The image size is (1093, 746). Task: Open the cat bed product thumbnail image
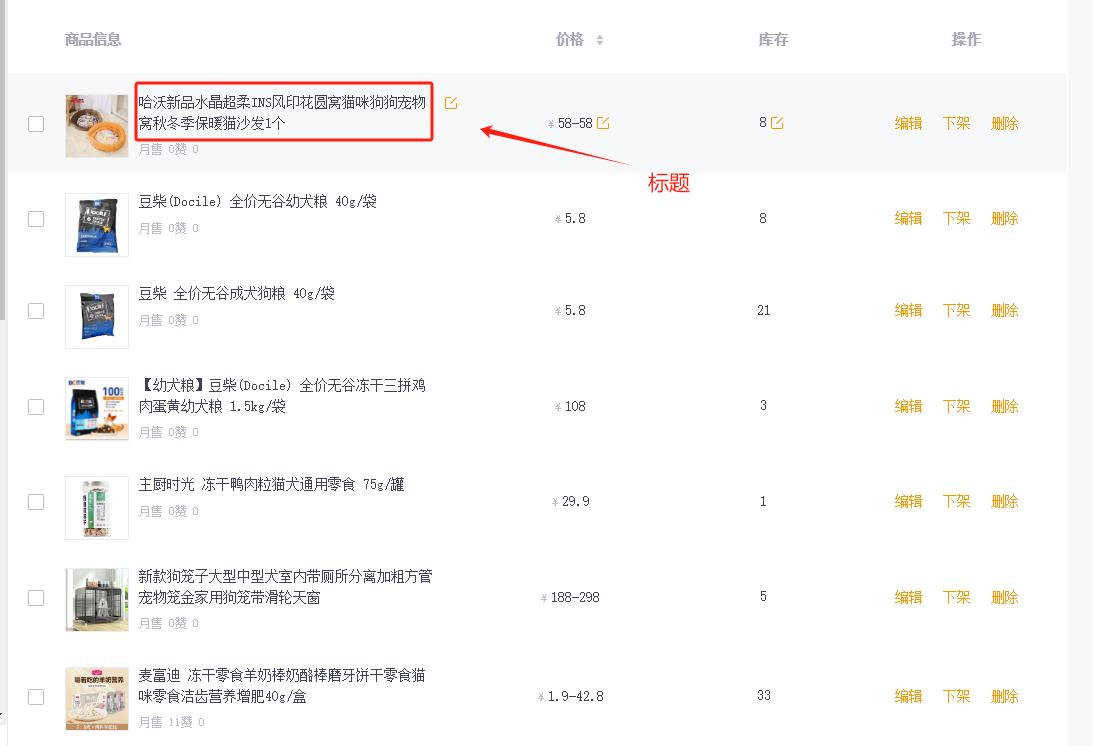(x=97, y=124)
